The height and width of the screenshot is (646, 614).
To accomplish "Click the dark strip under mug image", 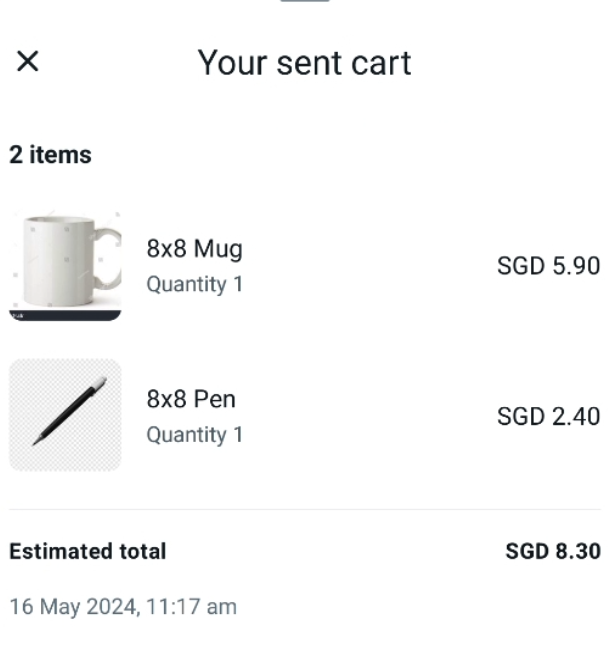I will pyautogui.click(x=65, y=316).
